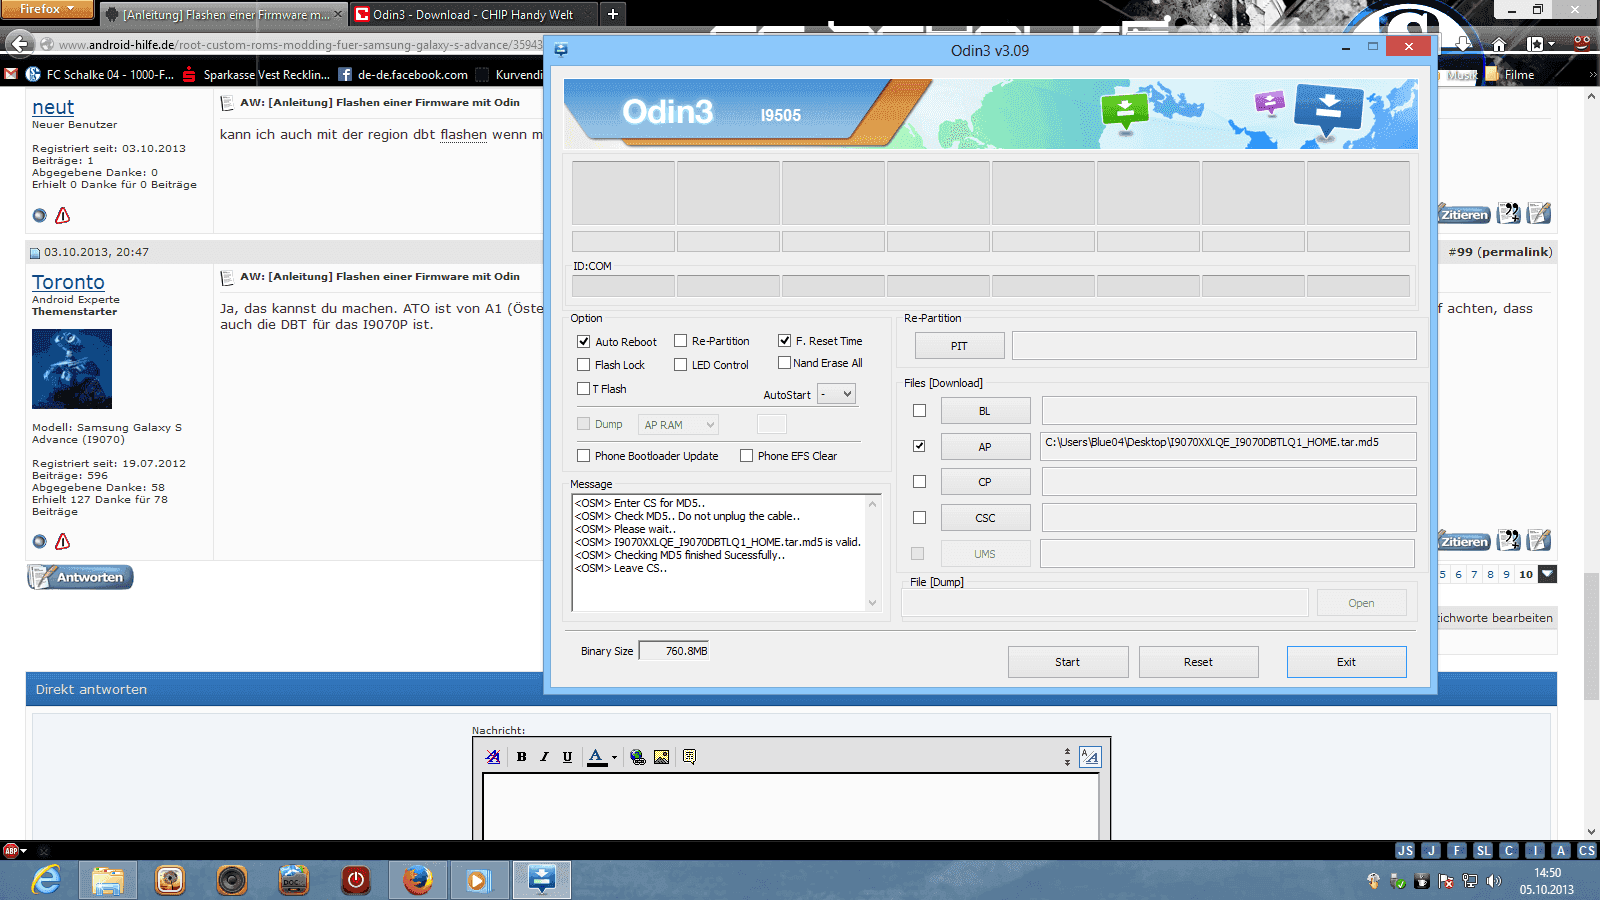Click the Reset button in Odin3
Image resolution: width=1600 pixels, height=900 pixels.
[1199, 662]
